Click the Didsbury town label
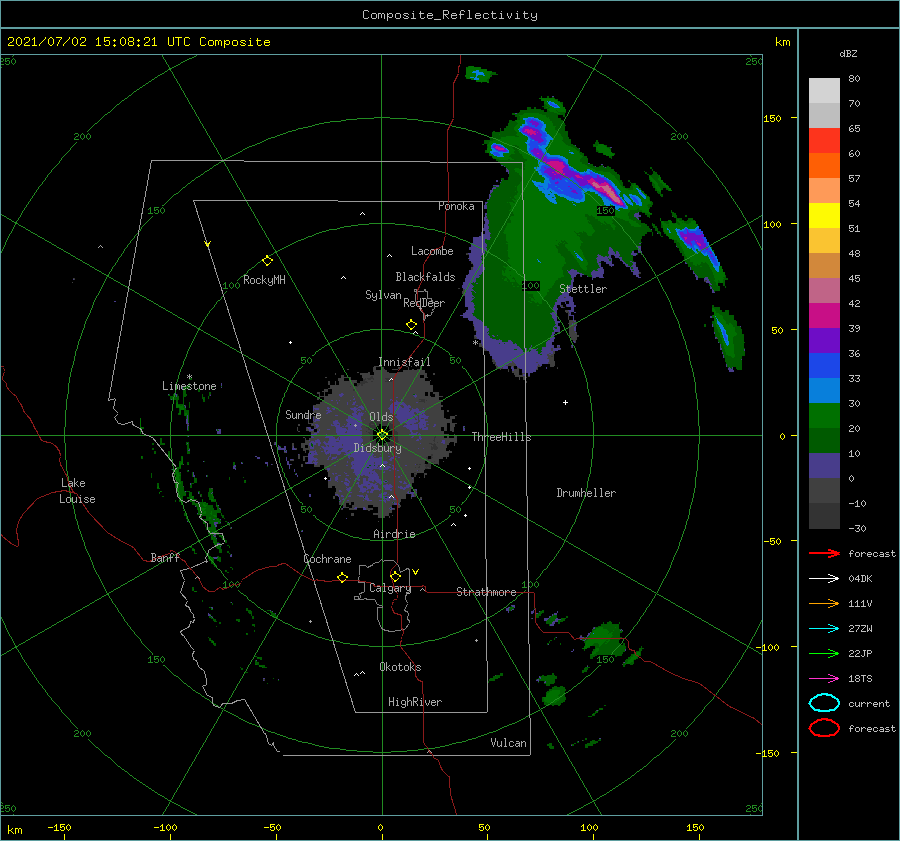 pos(378,448)
